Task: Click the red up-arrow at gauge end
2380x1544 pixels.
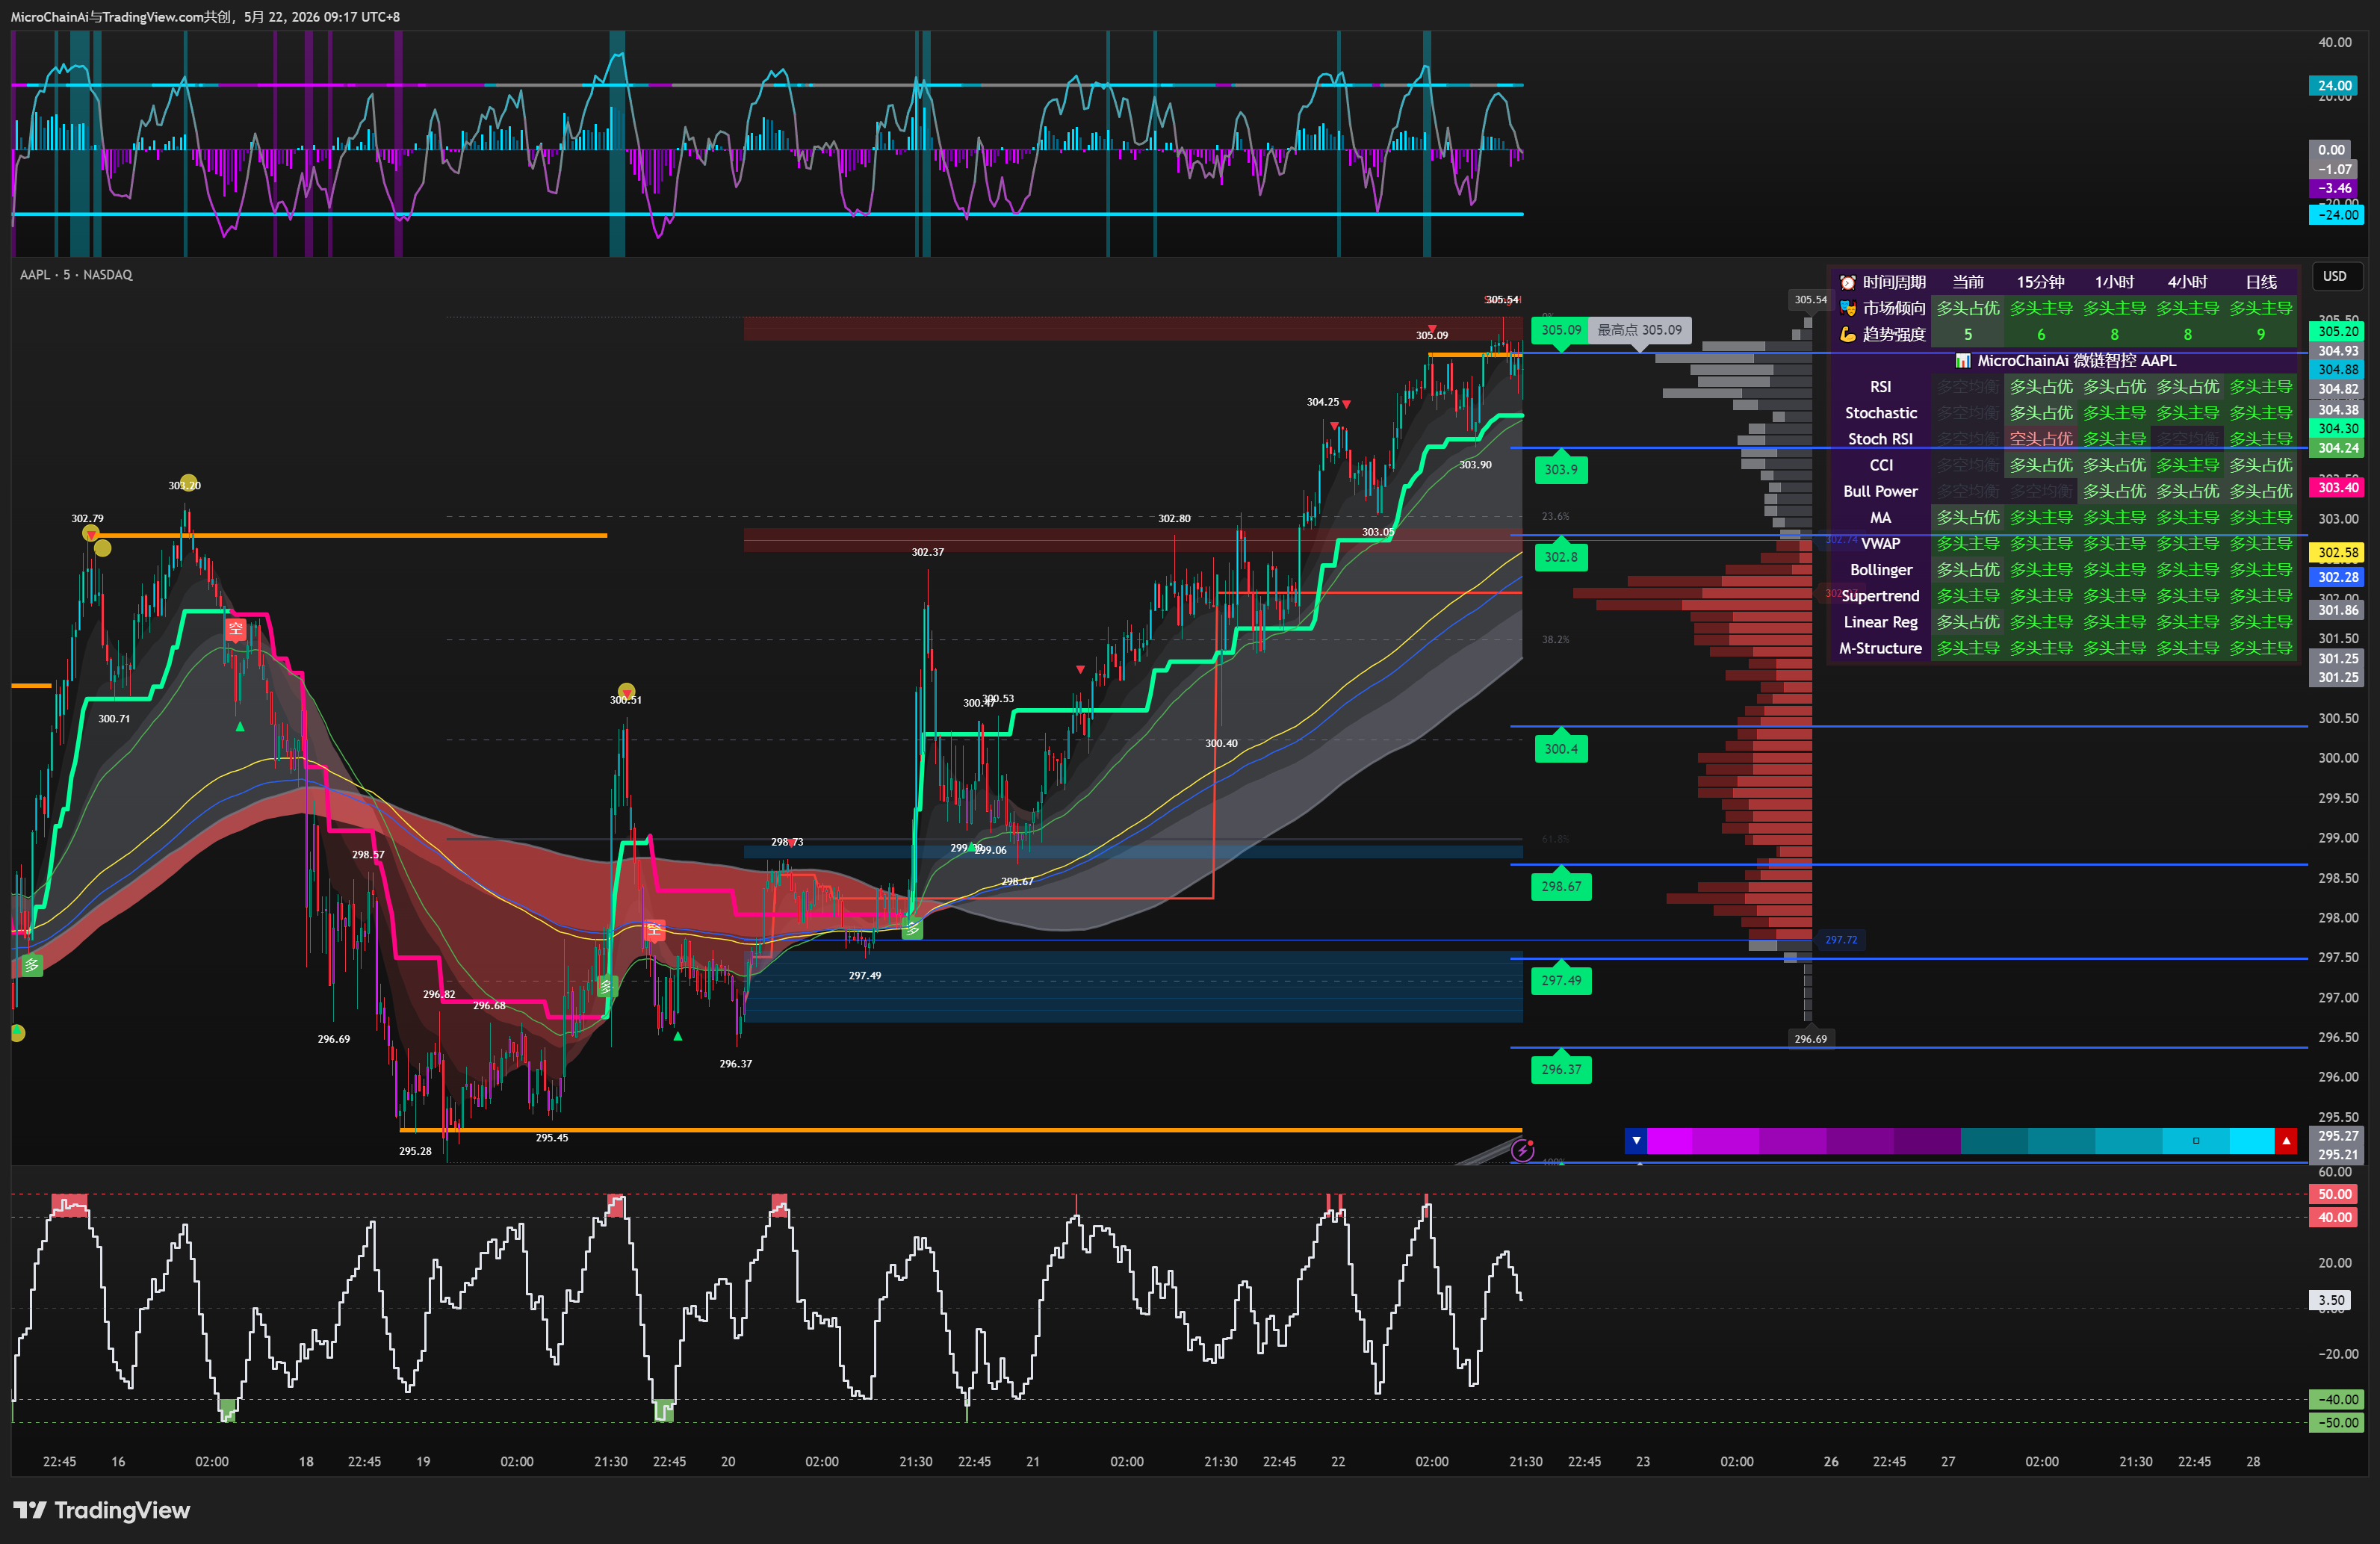Action: click(x=2286, y=1140)
